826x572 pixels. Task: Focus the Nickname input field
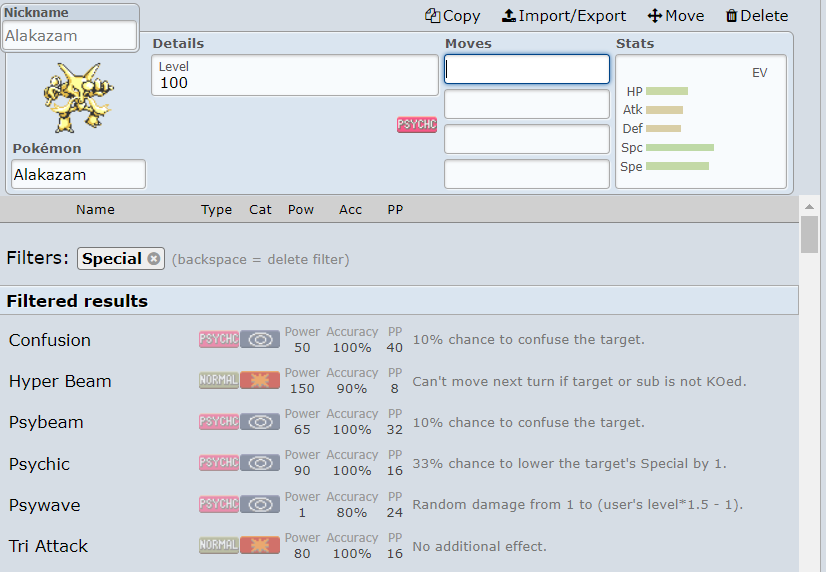[70, 36]
